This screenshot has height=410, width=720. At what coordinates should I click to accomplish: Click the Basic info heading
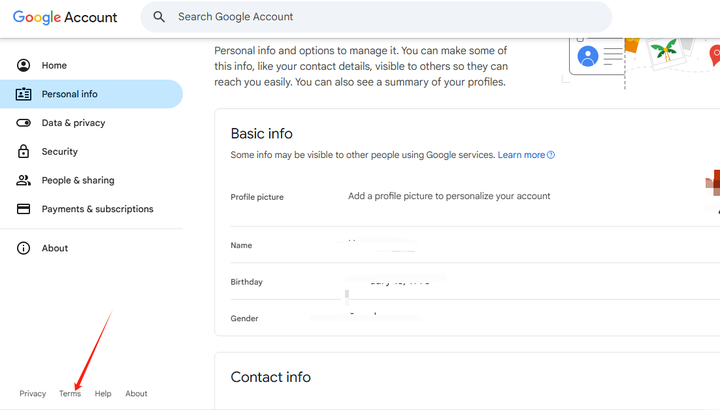coord(261,134)
